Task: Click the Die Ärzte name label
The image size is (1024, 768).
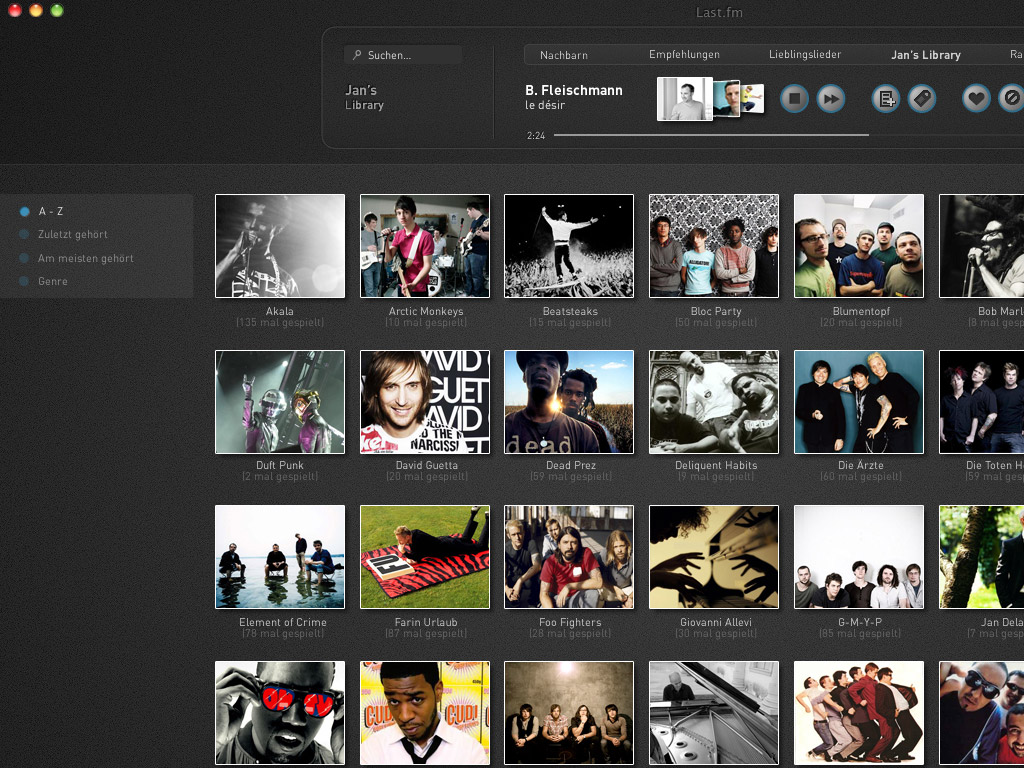Action: [x=861, y=465]
